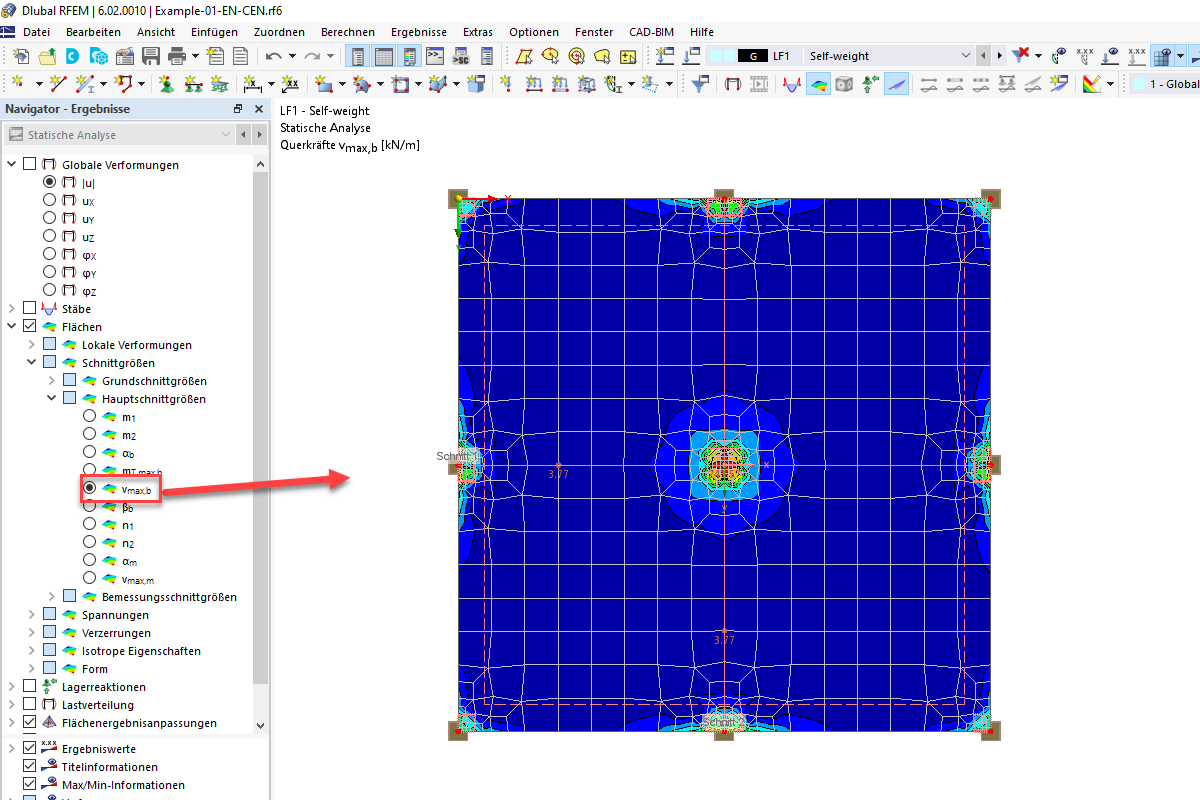
Task: Toggle support reactions arrows icon
Action: [x=870, y=85]
